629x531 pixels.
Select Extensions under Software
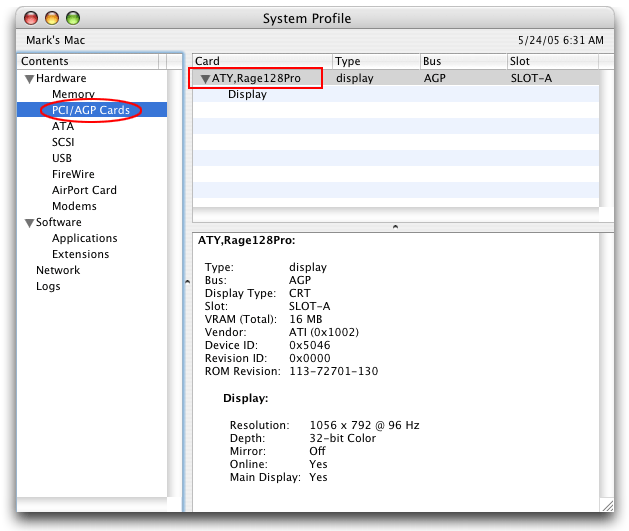[80, 254]
